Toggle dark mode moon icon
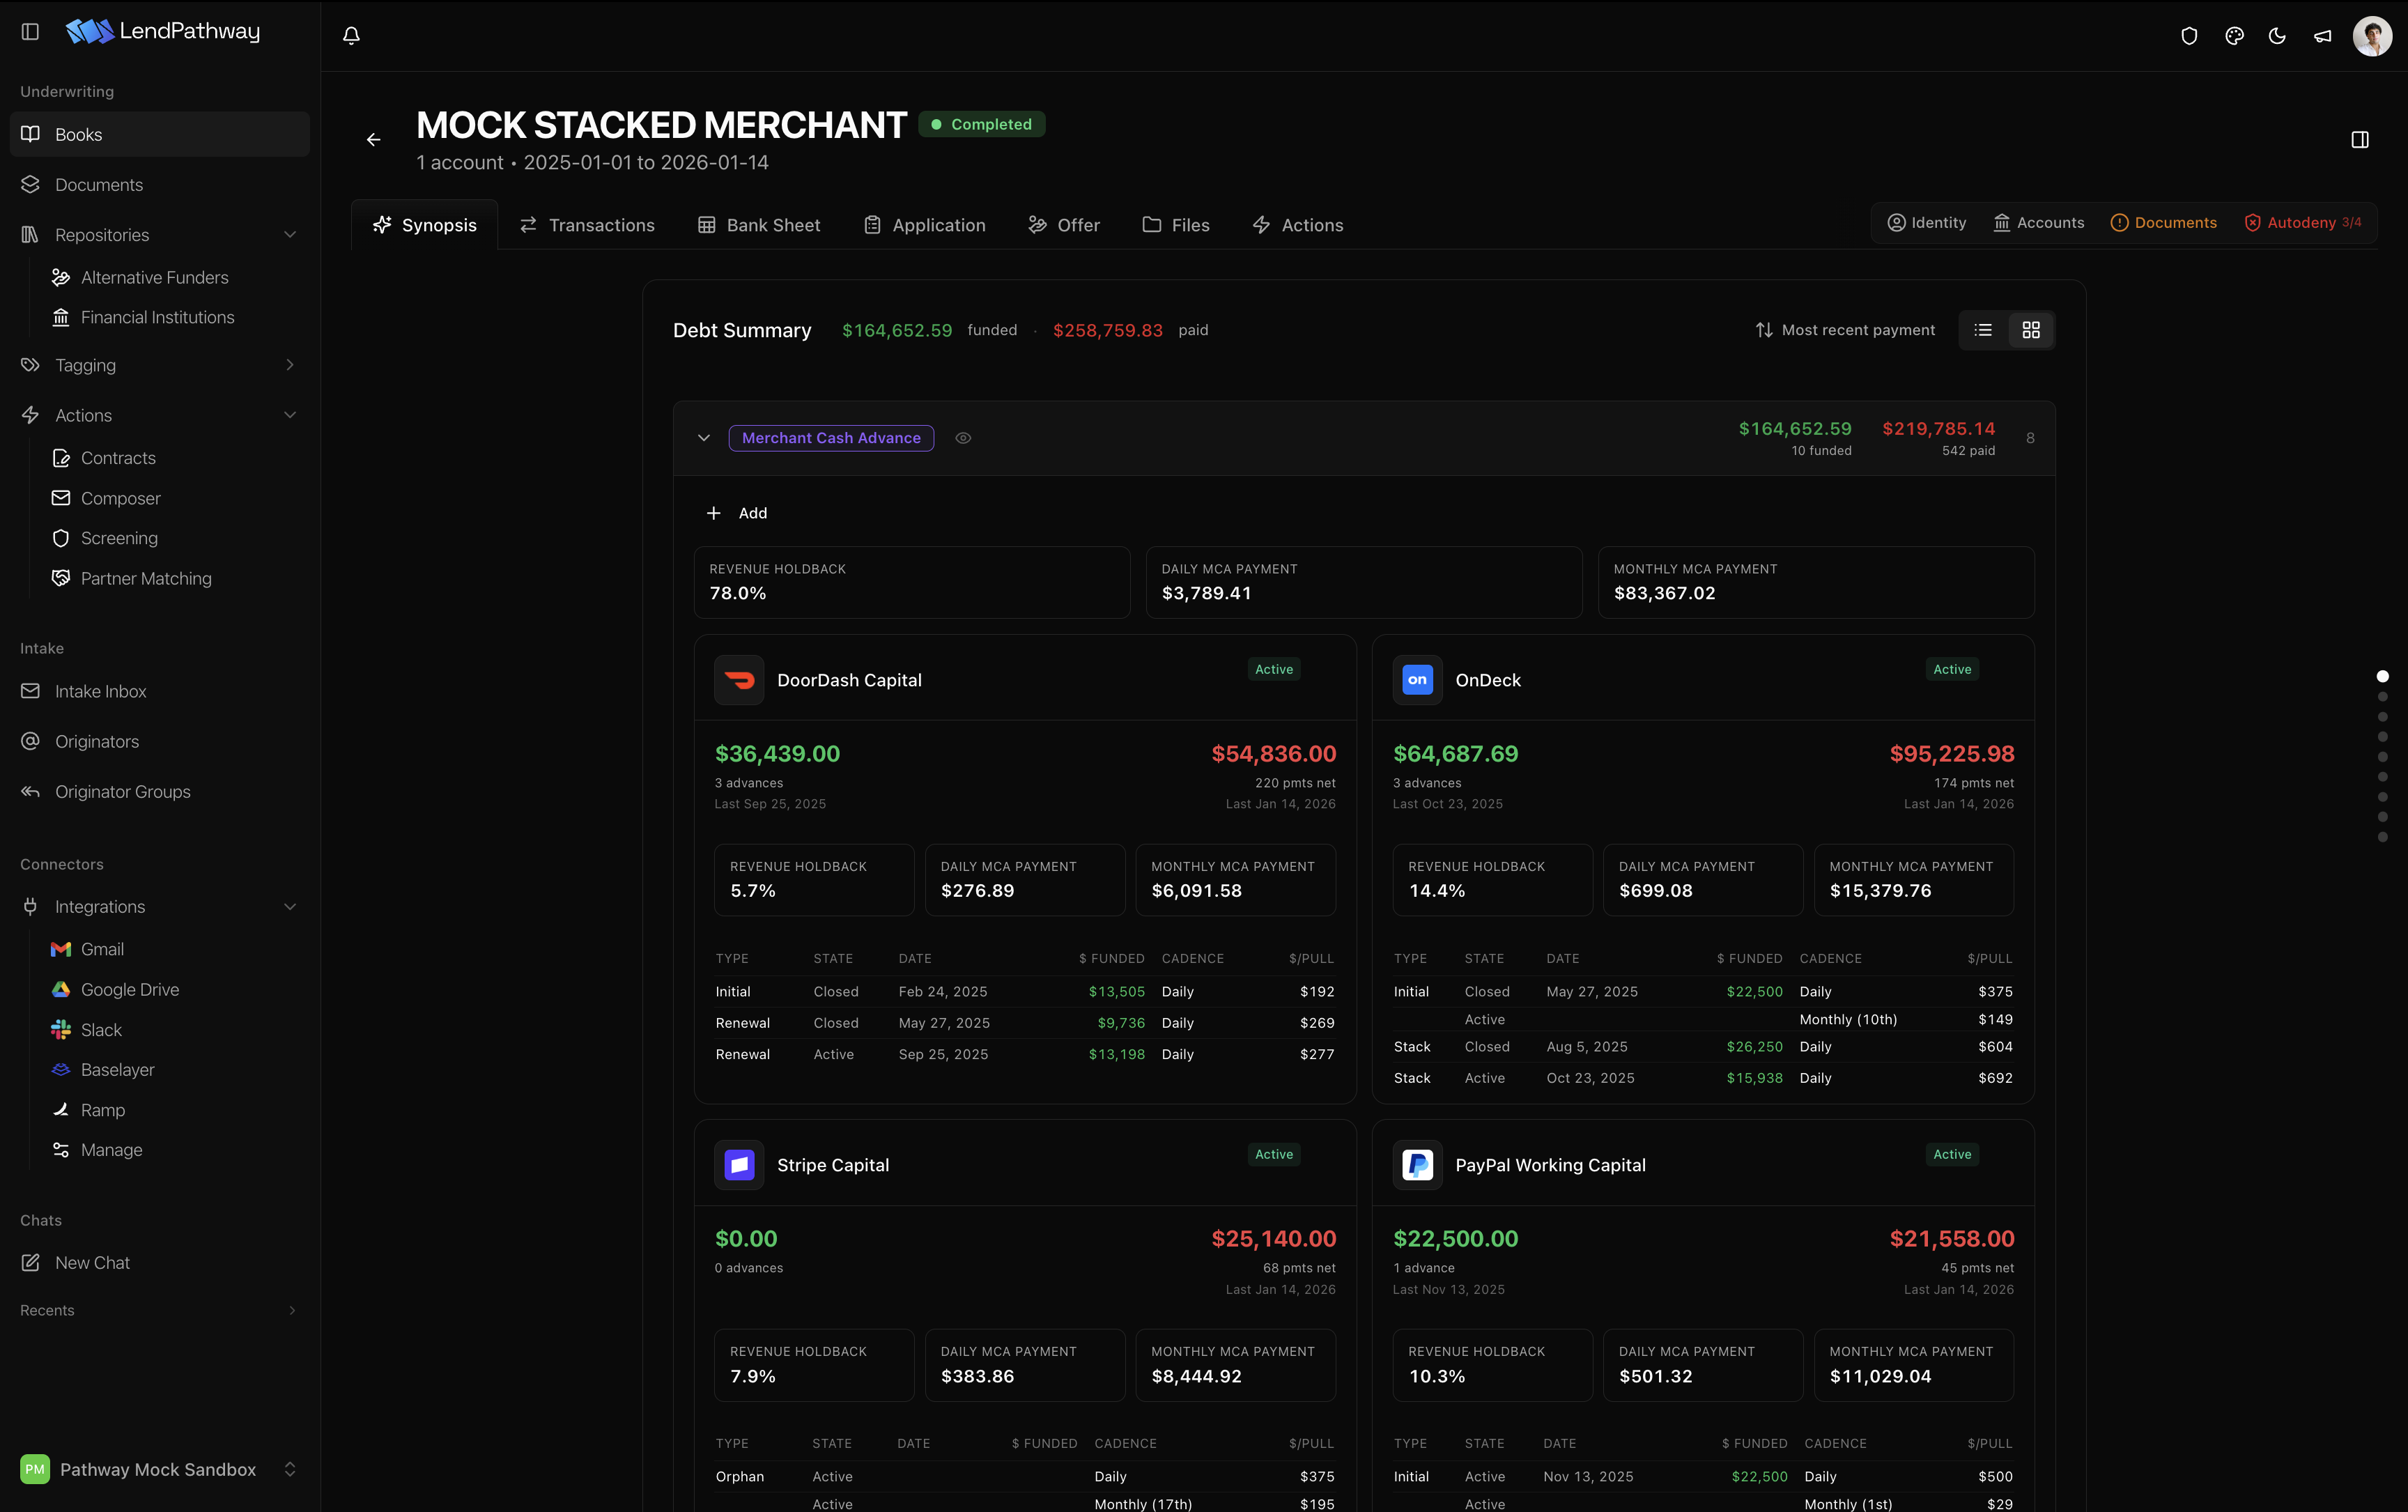The image size is (2408, 1512). tap(2277, 36)
